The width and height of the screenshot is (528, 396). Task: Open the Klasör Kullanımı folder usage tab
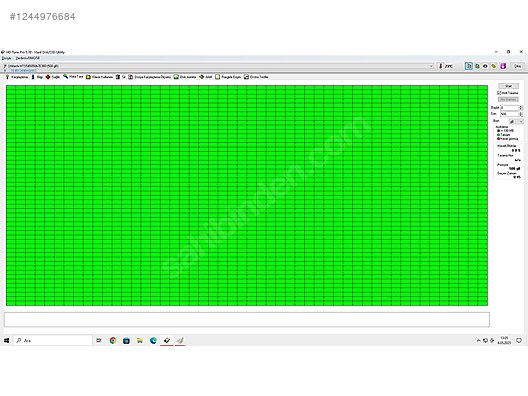click(x=100, y=77)
